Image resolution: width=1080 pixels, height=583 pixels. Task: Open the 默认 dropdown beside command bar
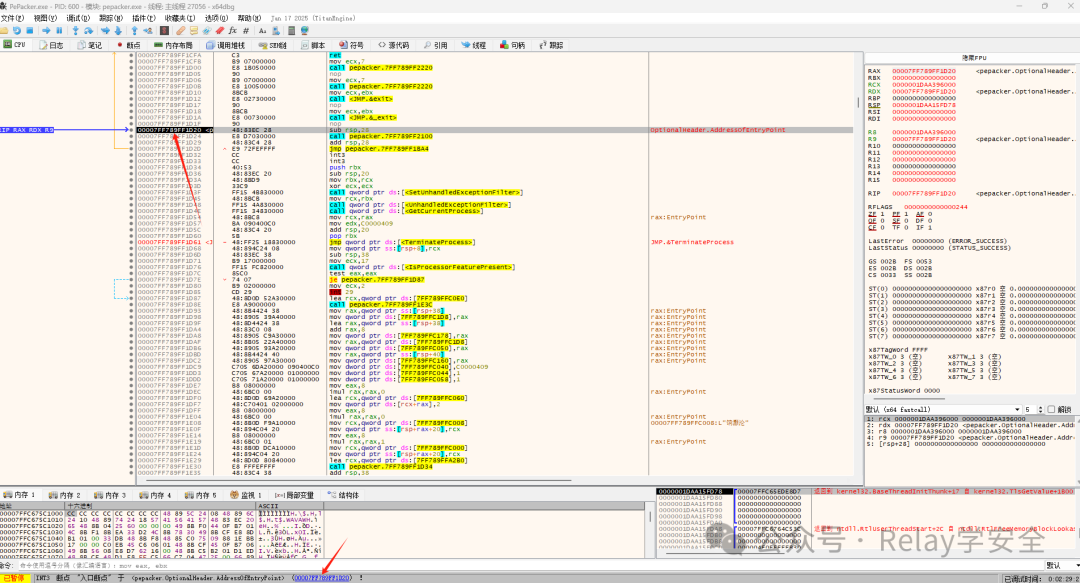pyautogui.click(x=1061, y=565)
